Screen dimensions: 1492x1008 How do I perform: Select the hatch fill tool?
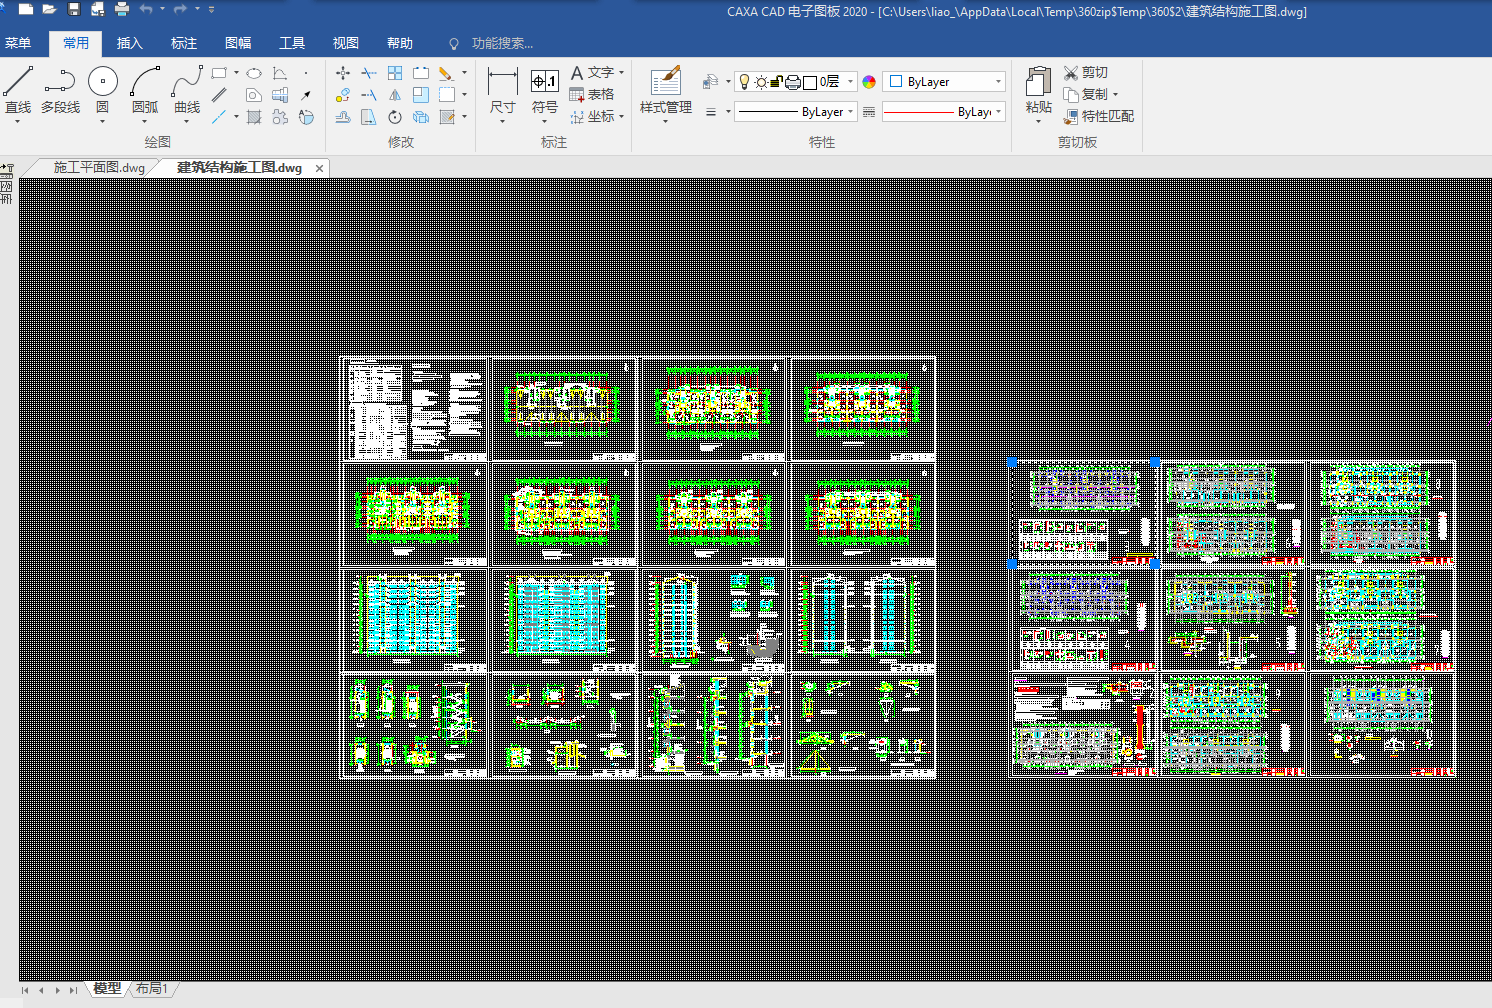pos(254,117)
